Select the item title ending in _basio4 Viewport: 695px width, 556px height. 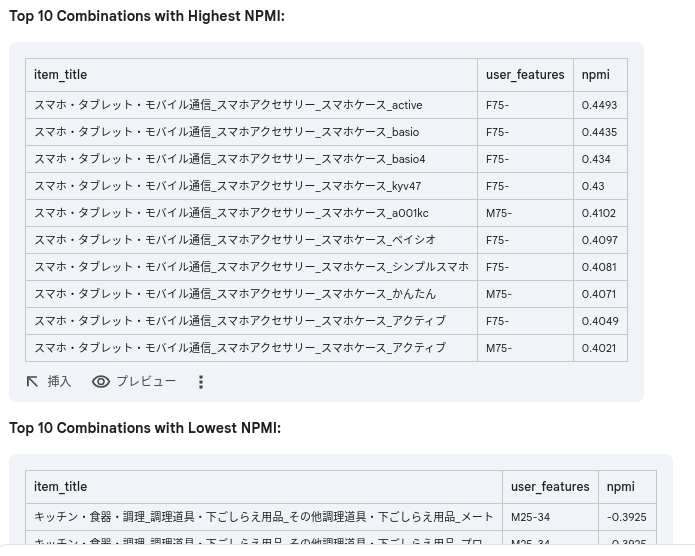tap(229, 159)
